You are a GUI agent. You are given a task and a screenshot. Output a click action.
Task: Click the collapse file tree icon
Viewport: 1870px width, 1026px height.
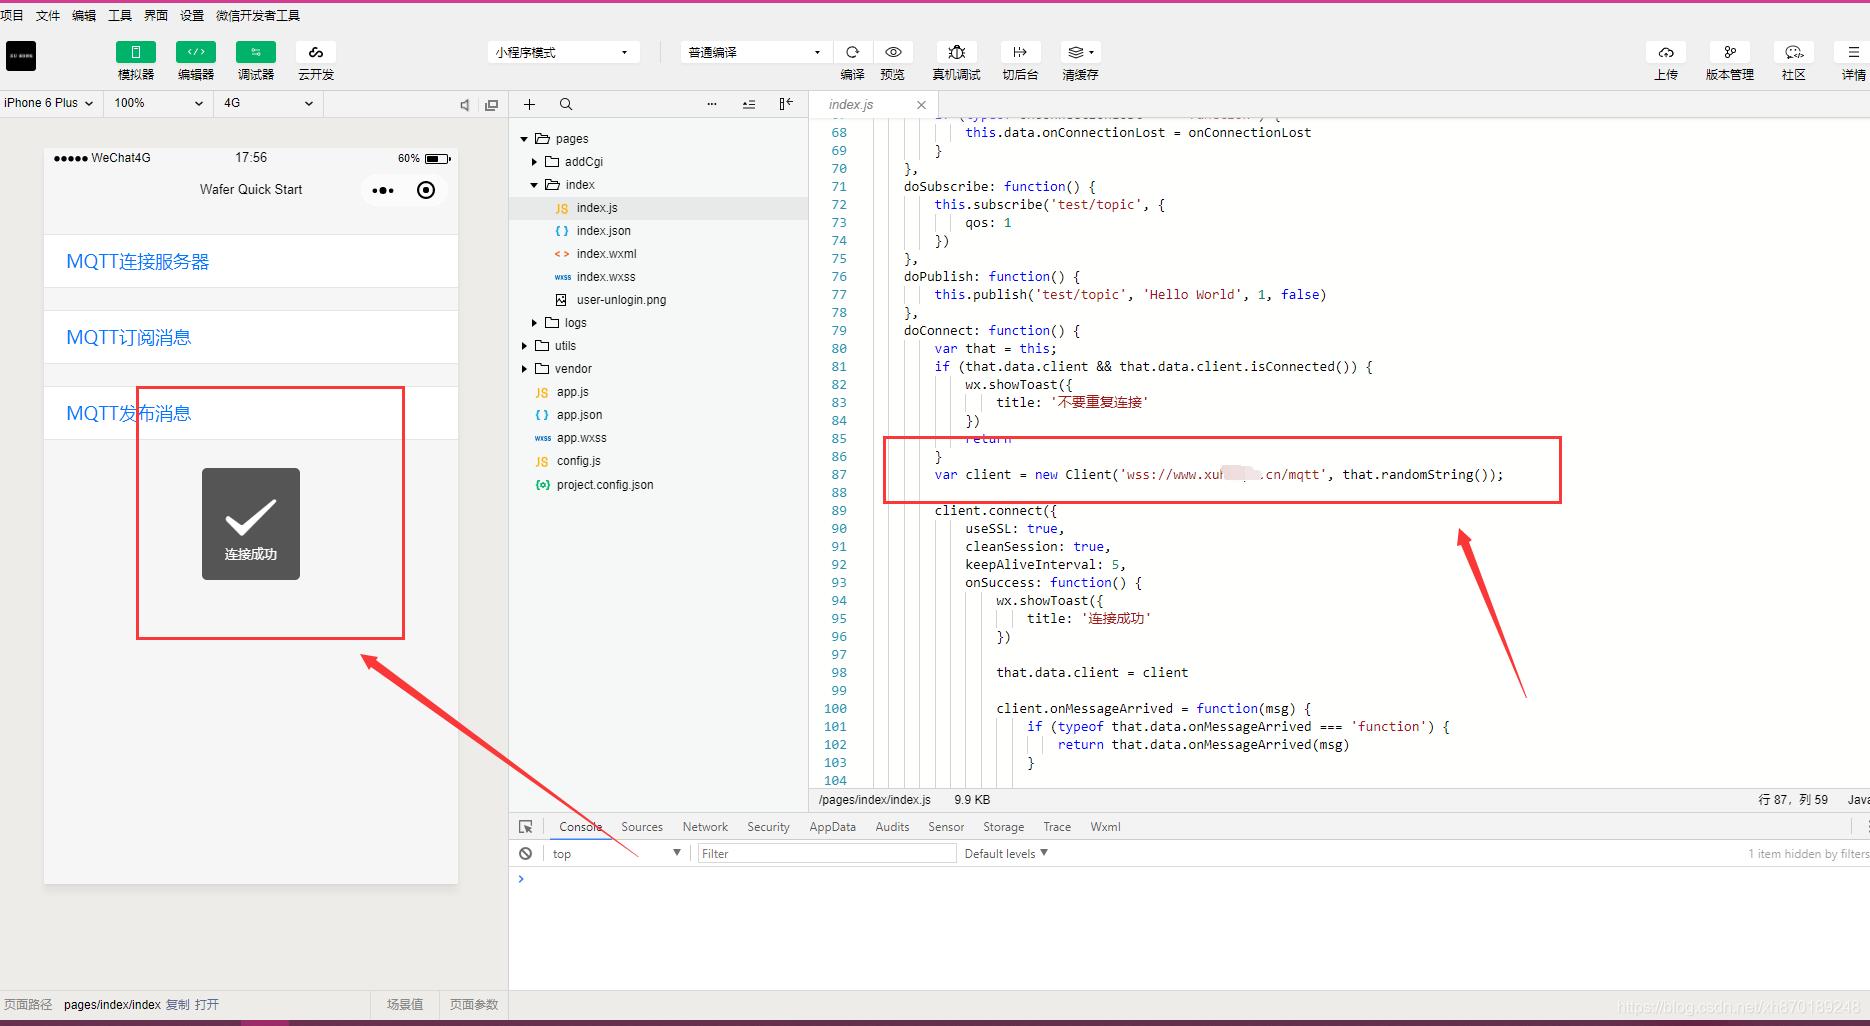(749, 104)
